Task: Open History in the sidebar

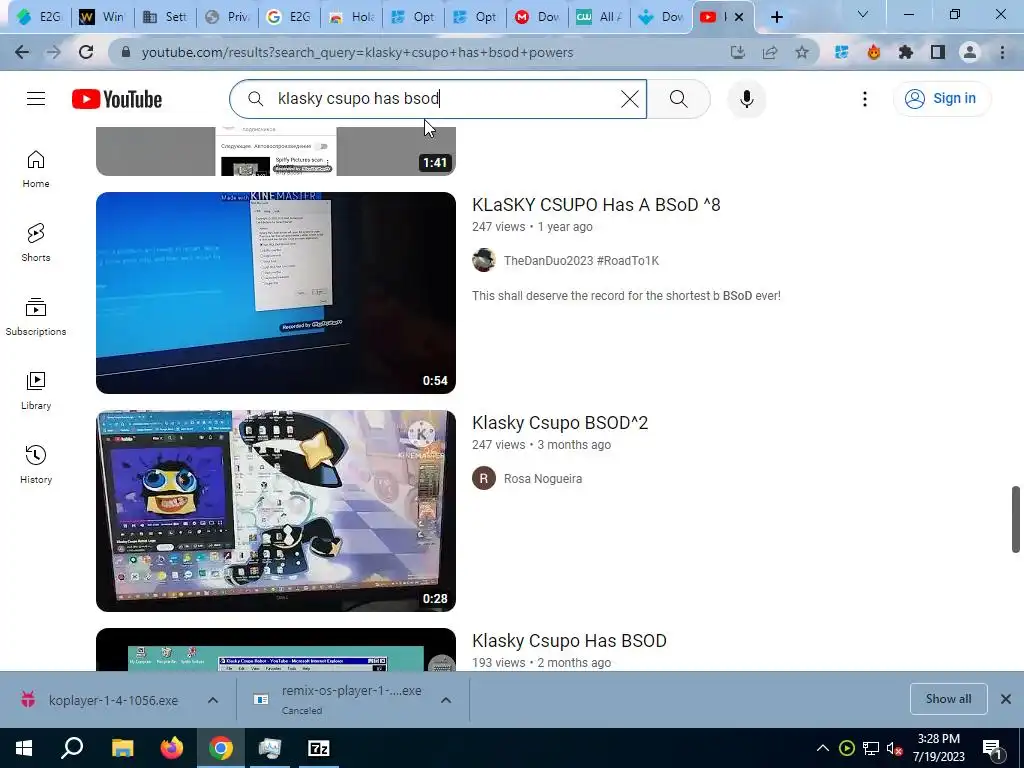Action: [36, 464]
